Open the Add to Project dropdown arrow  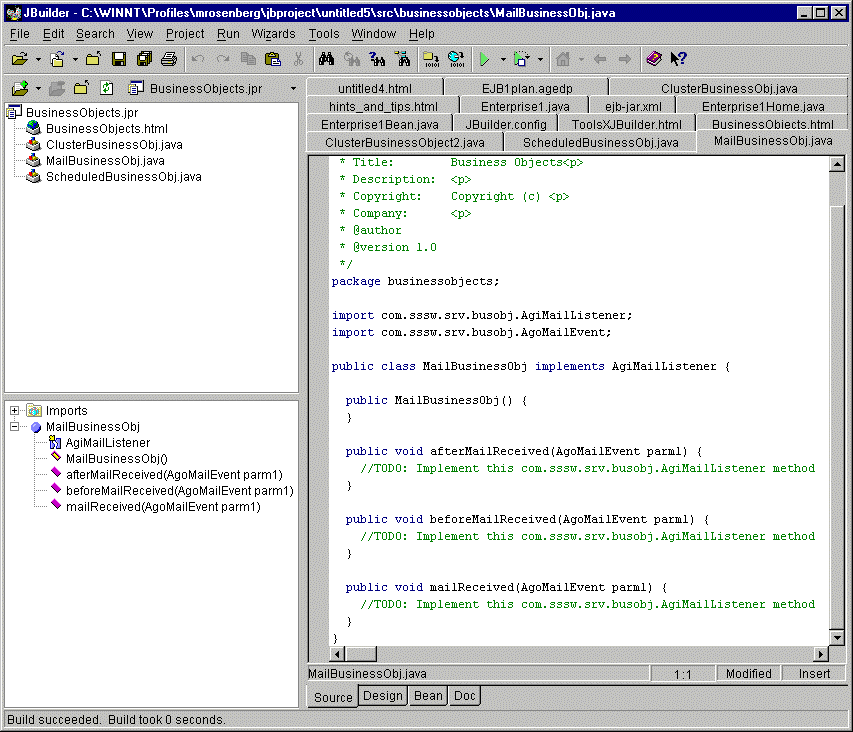click(x=38, y=89)
